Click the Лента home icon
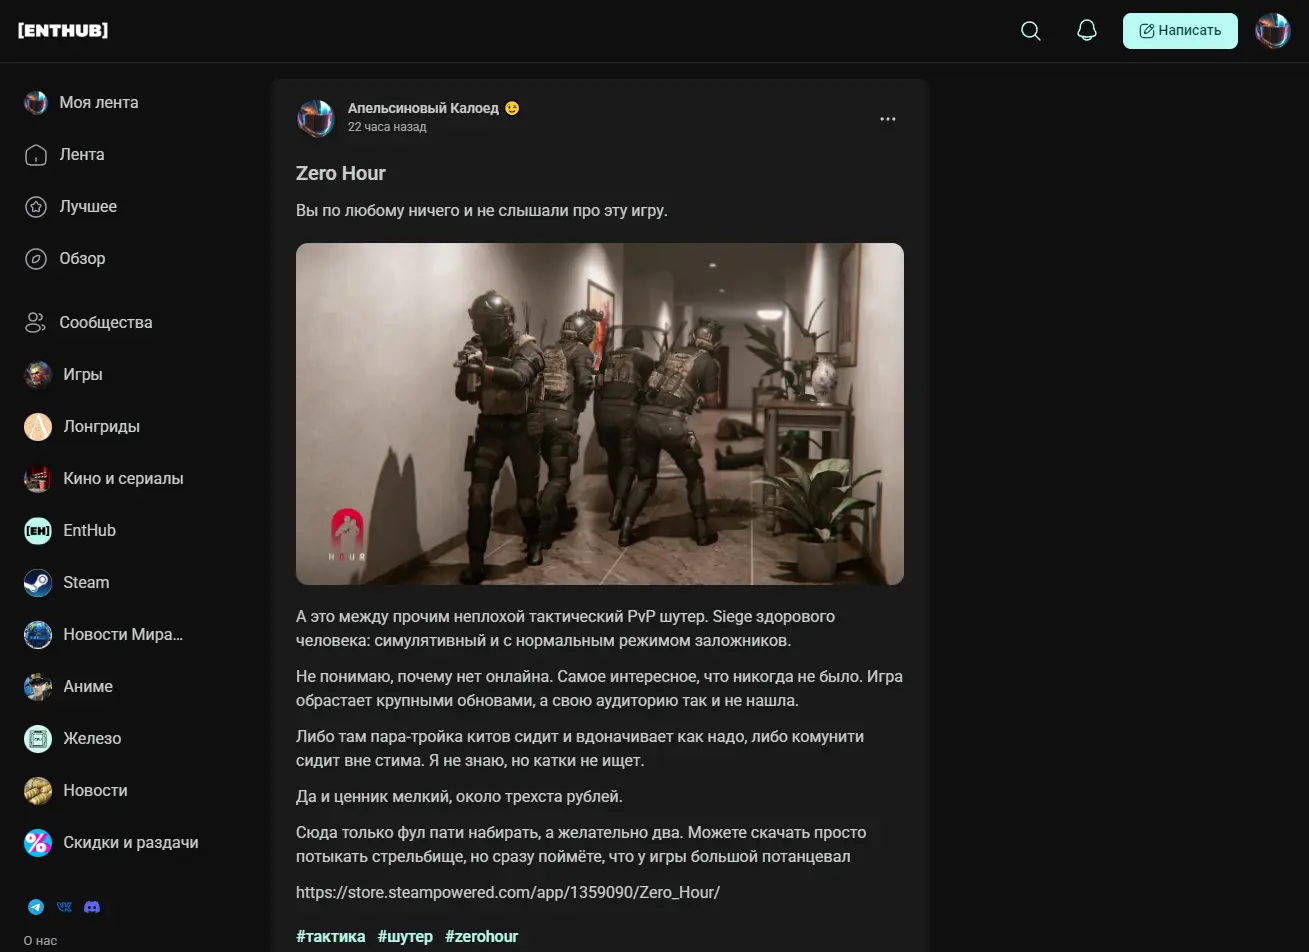1309x952 pixels. coord(36,155)
